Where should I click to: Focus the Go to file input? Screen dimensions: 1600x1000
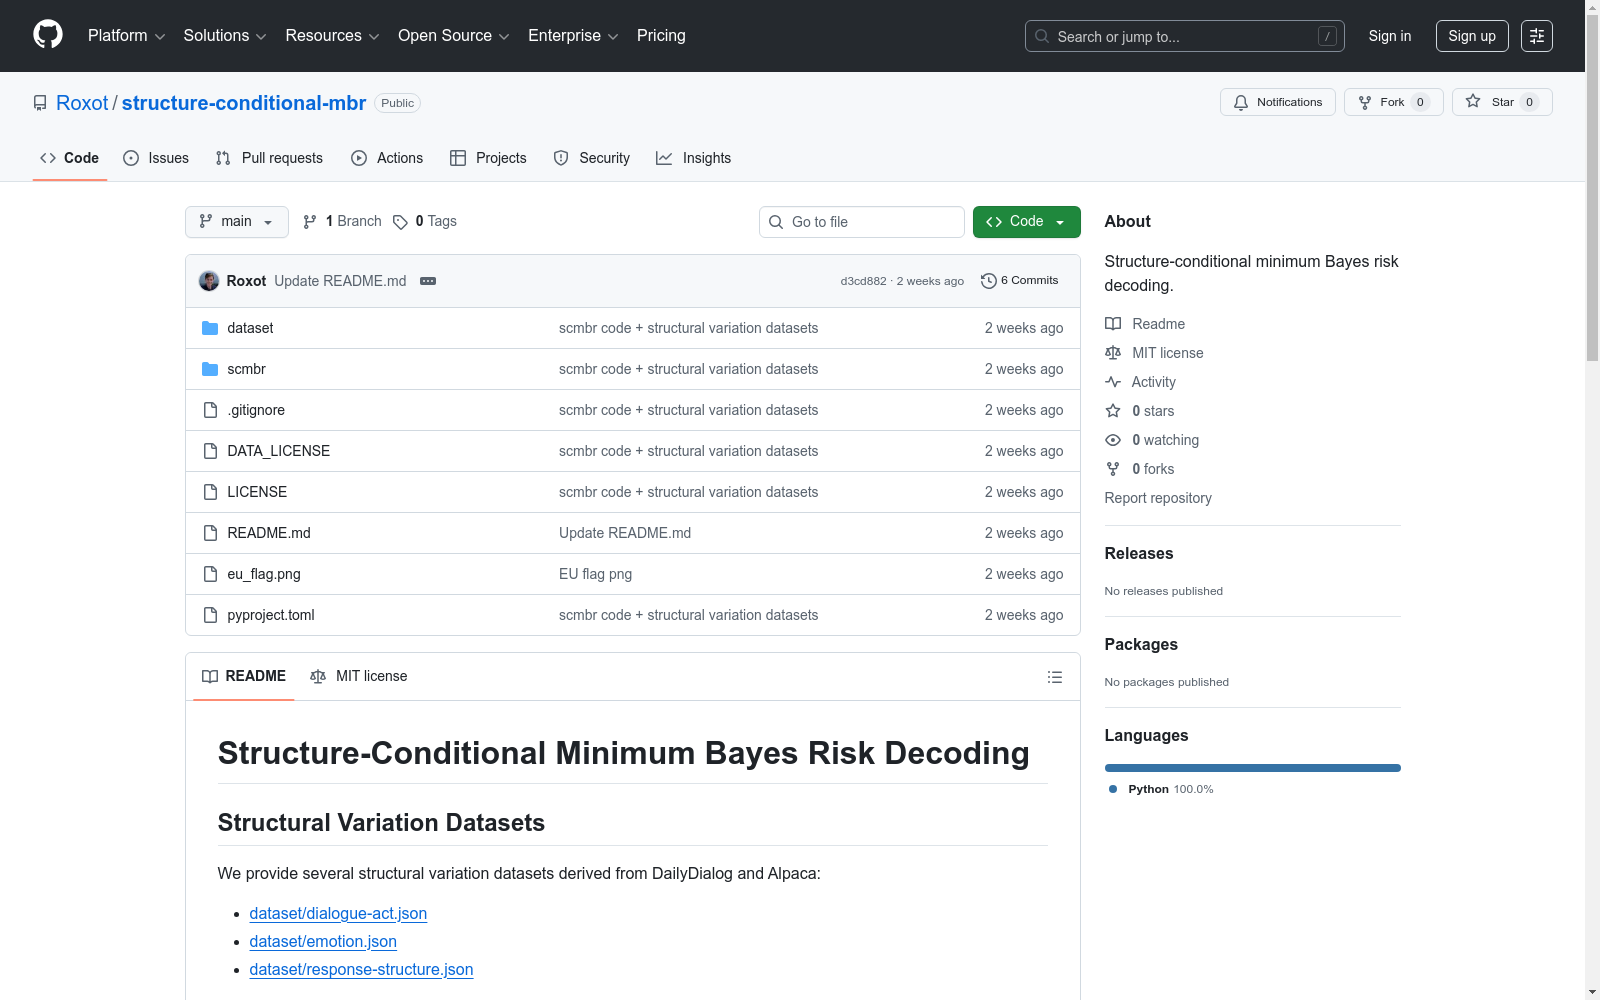pyautogui.click(x=862, y=222)
